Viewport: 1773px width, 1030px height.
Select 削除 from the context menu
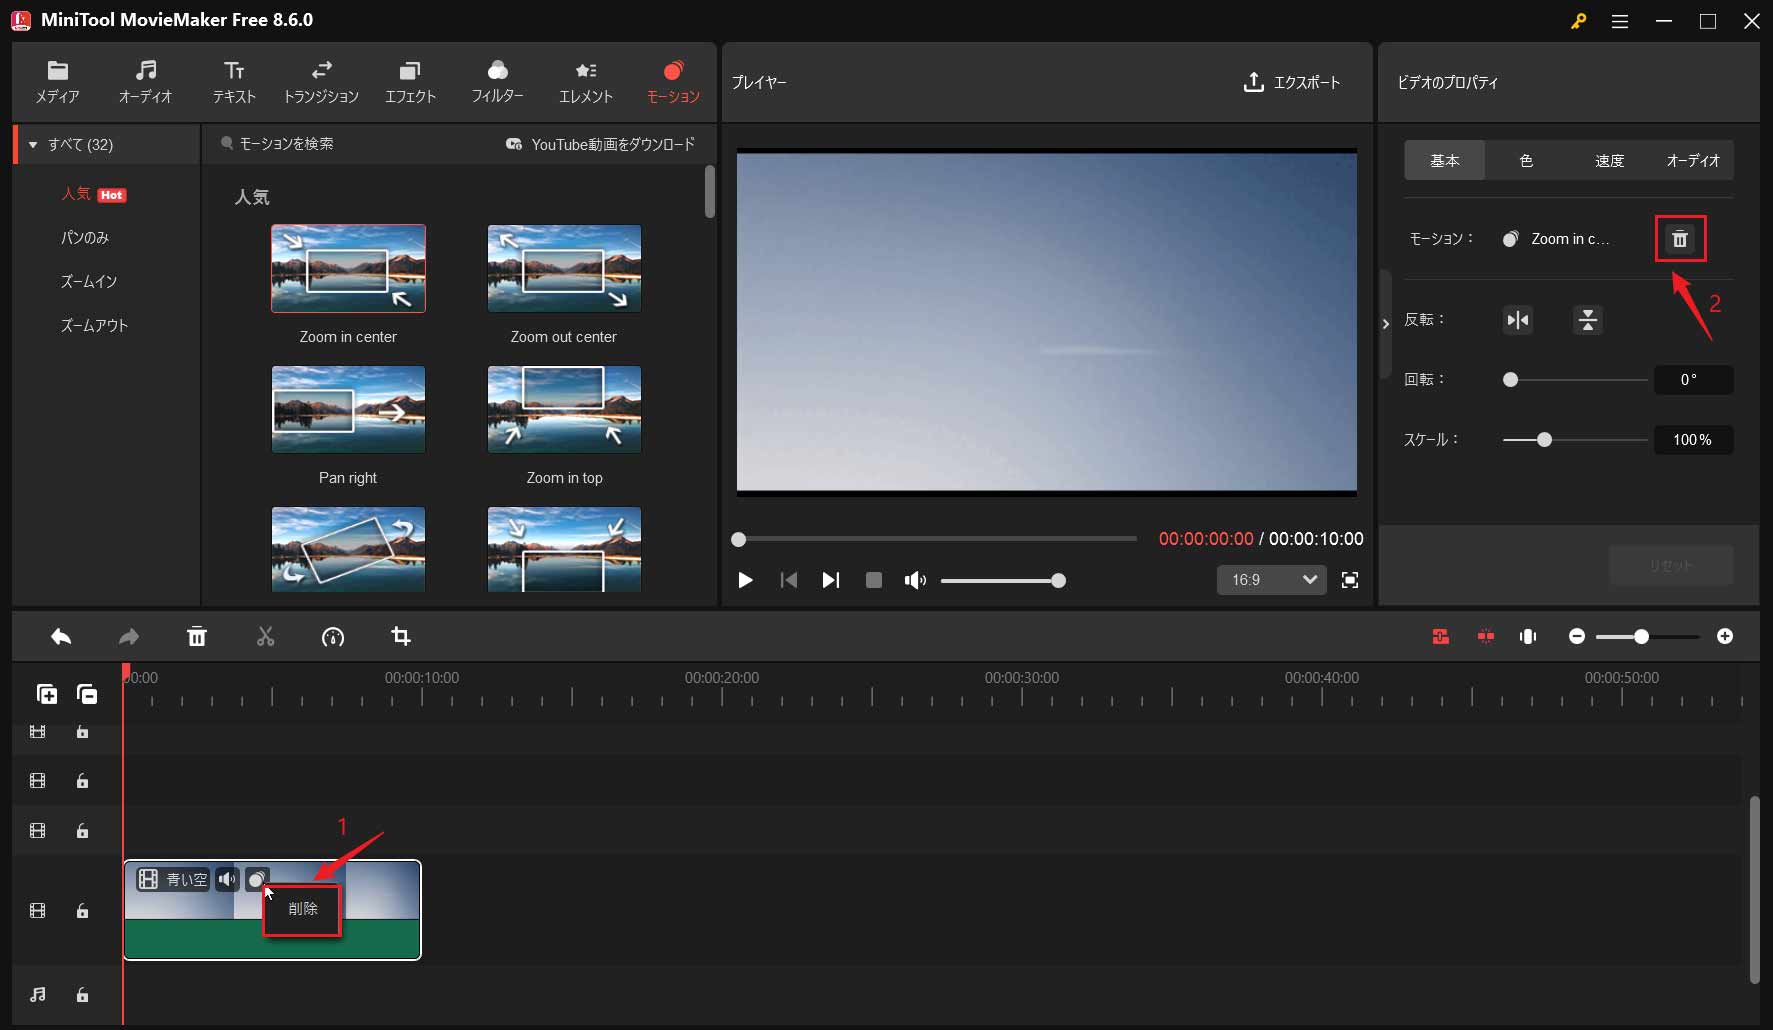click(x=302, y=911)
